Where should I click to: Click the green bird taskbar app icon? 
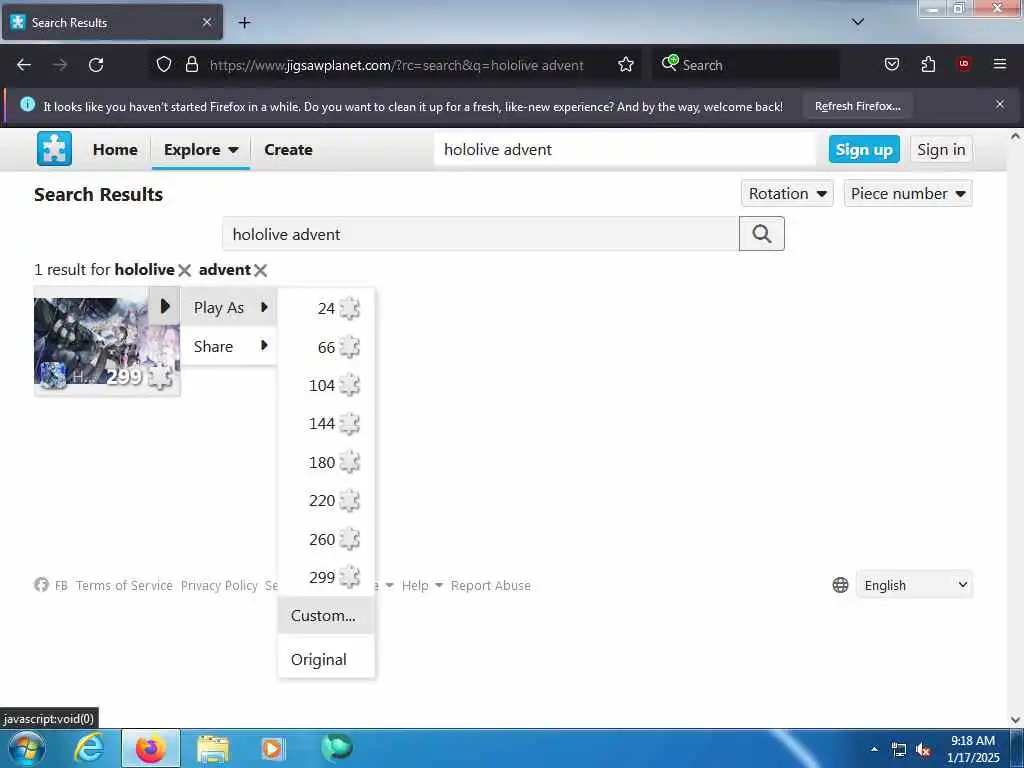[x=336, y=748]
